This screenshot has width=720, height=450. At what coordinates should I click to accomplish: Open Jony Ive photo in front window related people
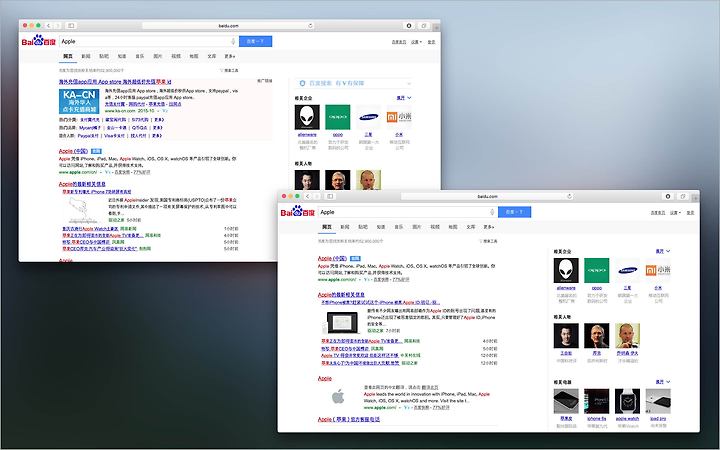pos(627,336)
